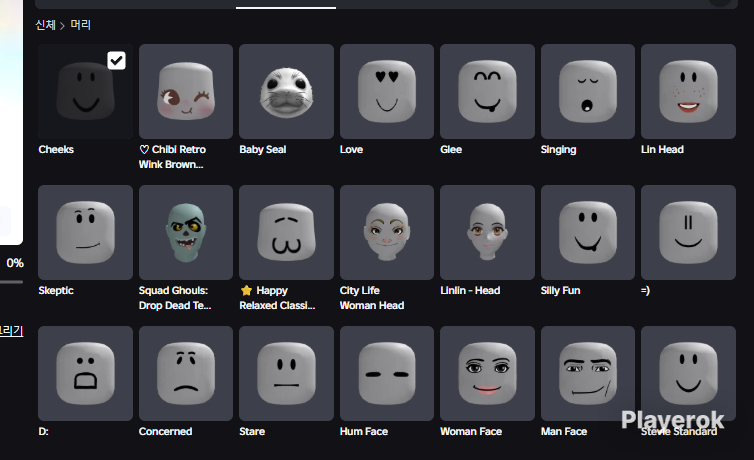This screenshot has height=460, width=754.
Task: Choose the =) smiley head
Action: (x=688, y=232)
